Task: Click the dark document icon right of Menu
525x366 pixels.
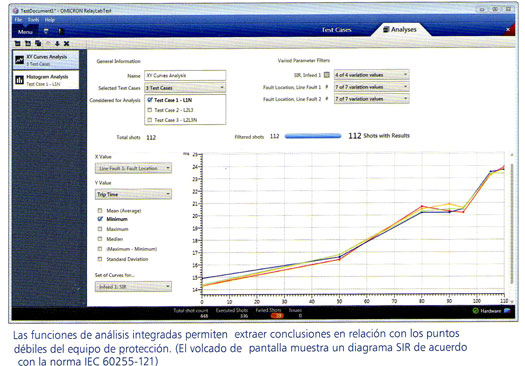Action: pyautogui.click(x=61, y=31)
